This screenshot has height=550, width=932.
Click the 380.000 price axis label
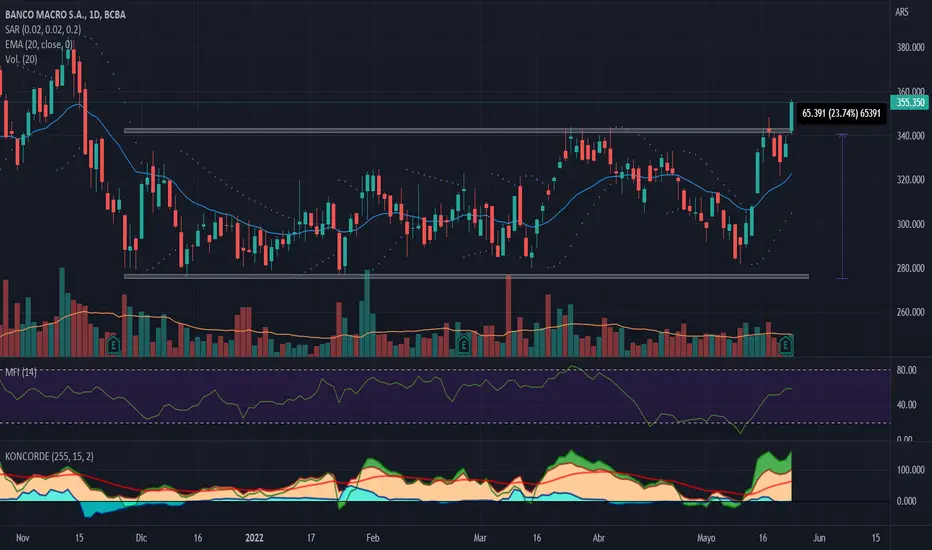911,48
